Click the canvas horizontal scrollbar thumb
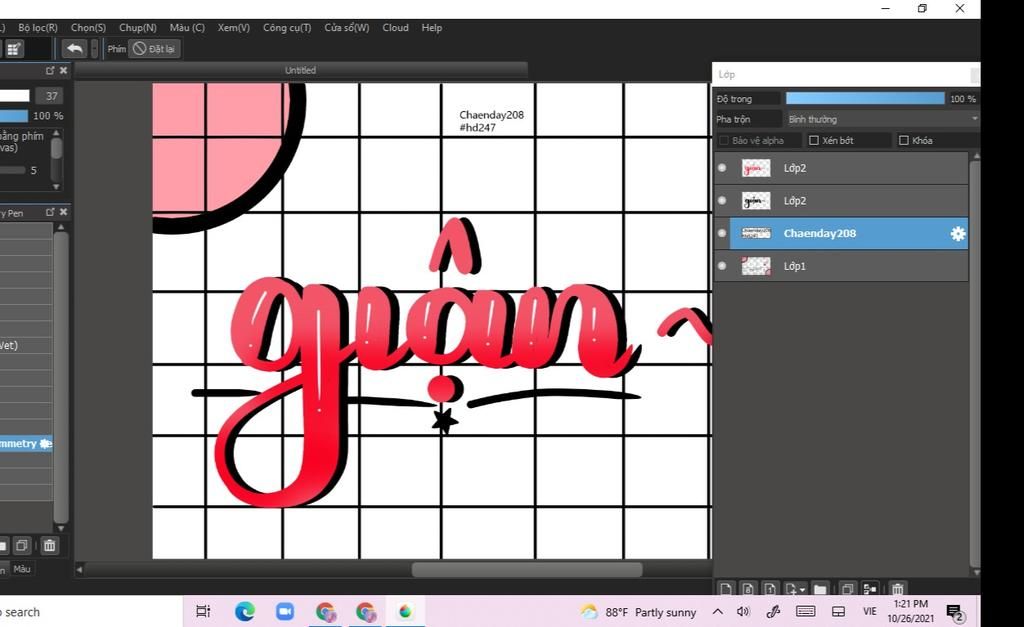 [526, 570]
